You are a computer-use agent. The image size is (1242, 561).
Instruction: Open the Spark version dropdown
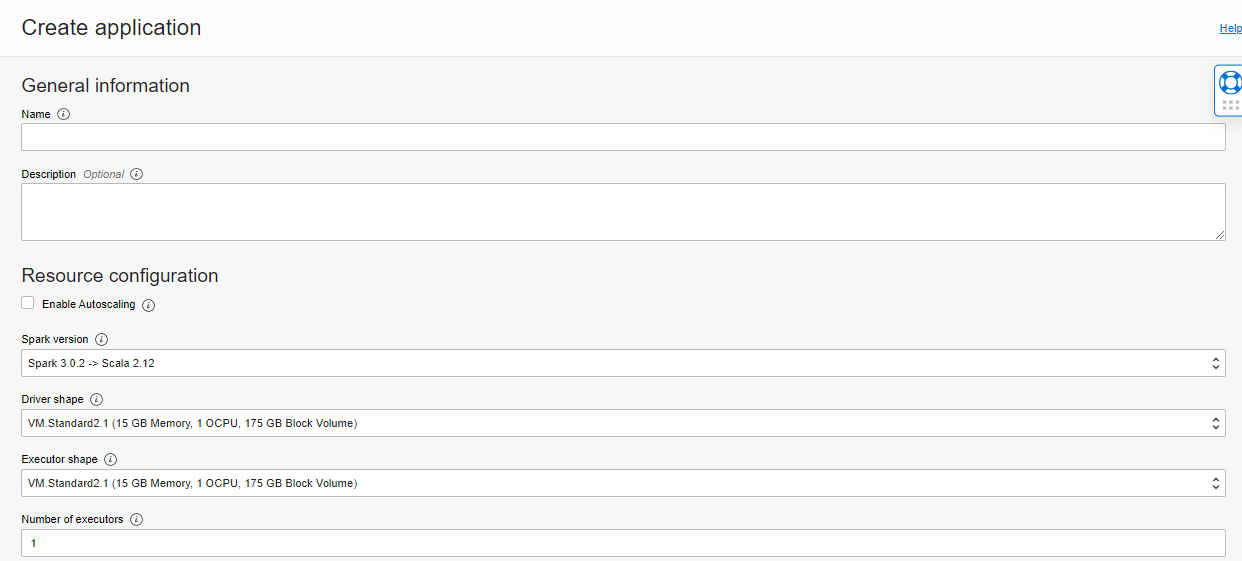click(623, 363)
